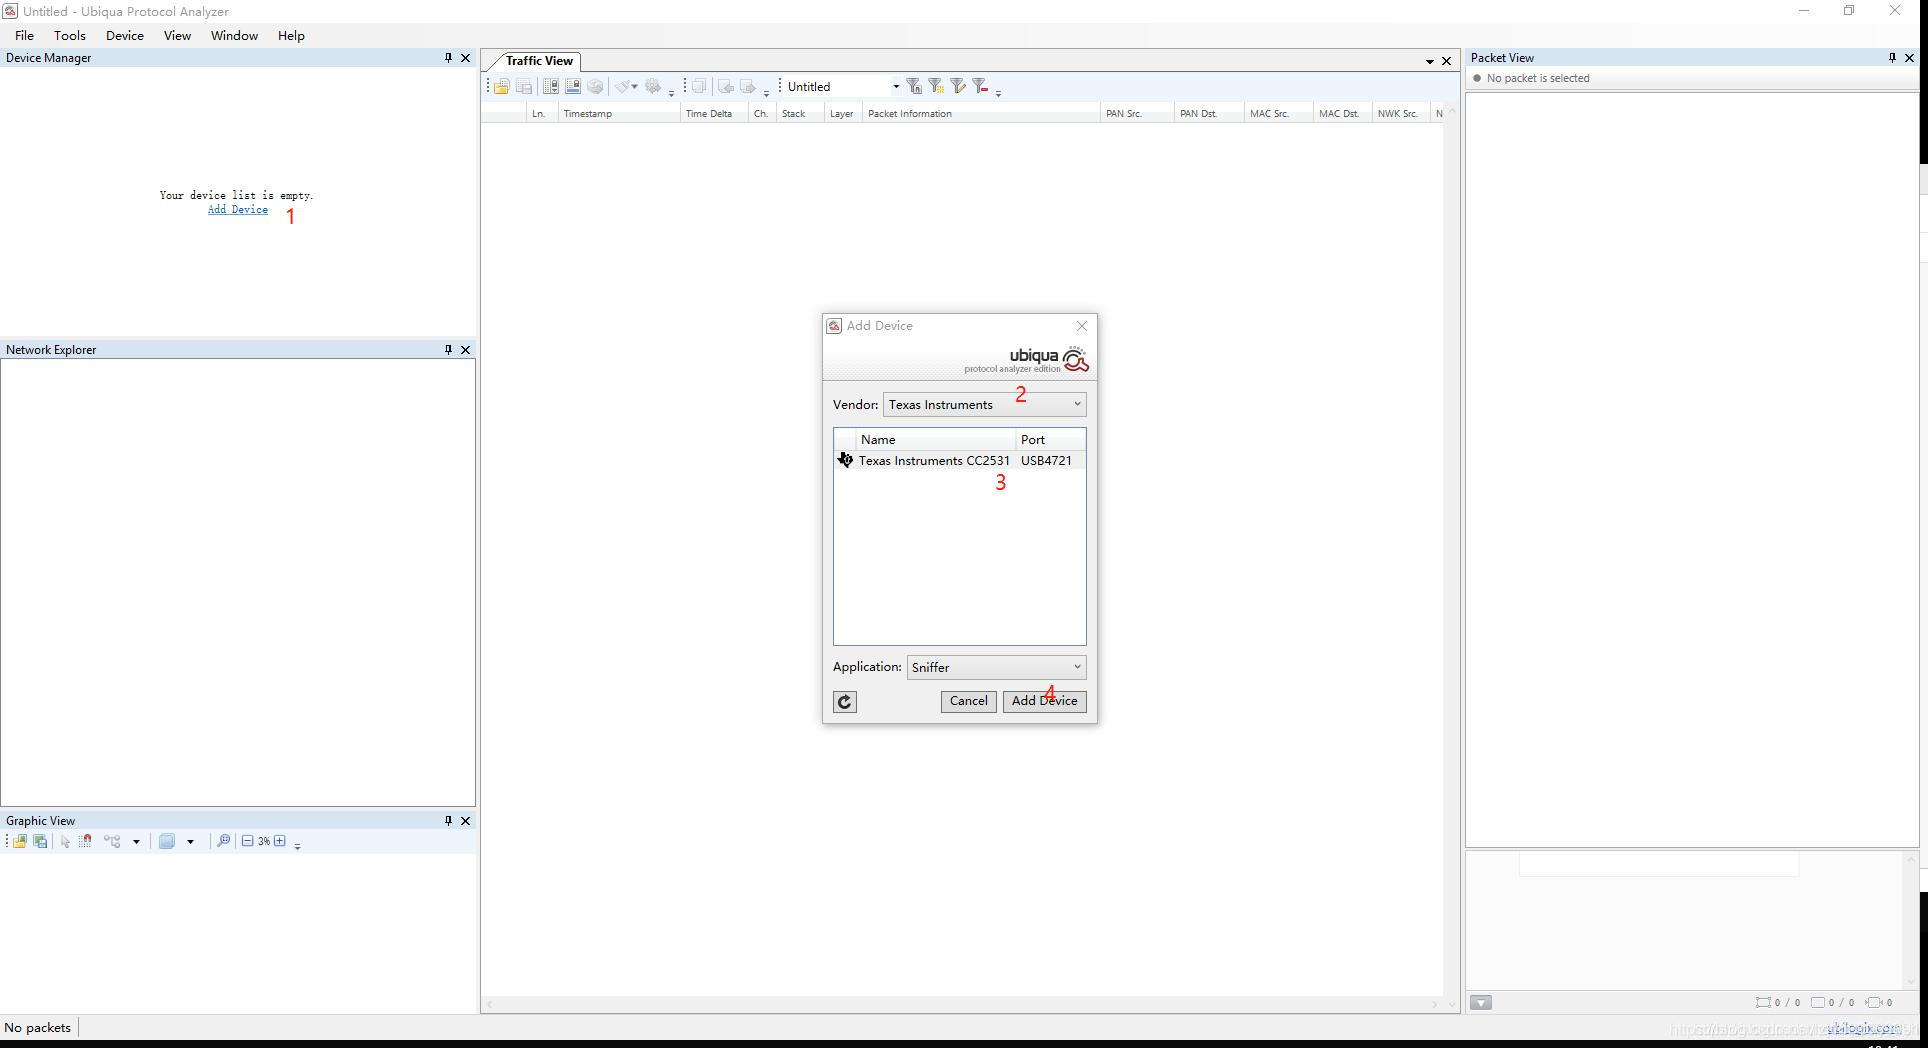
Task: Click the first funnel filter icon
Action: (x=914, y=87)
